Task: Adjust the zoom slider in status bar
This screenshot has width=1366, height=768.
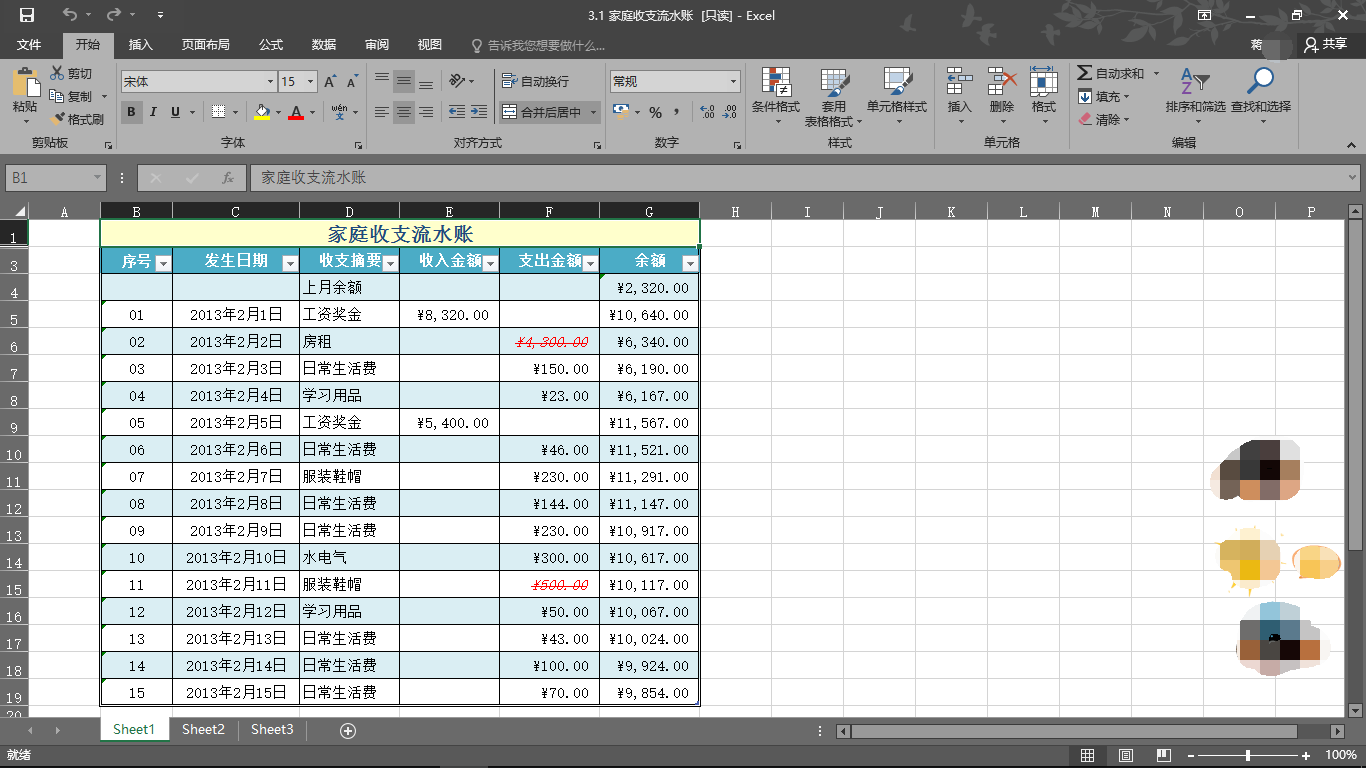Action: 1247,755
